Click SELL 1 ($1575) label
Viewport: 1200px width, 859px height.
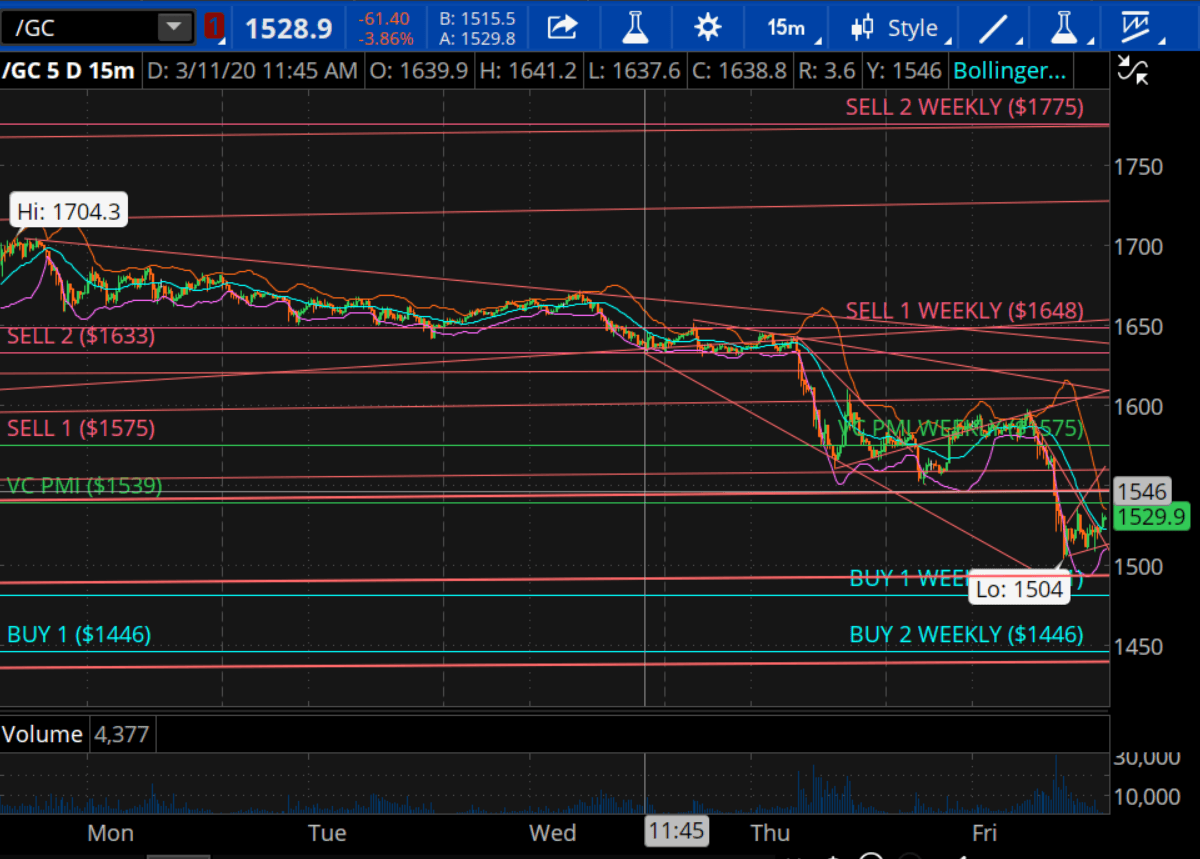(81, 428)
